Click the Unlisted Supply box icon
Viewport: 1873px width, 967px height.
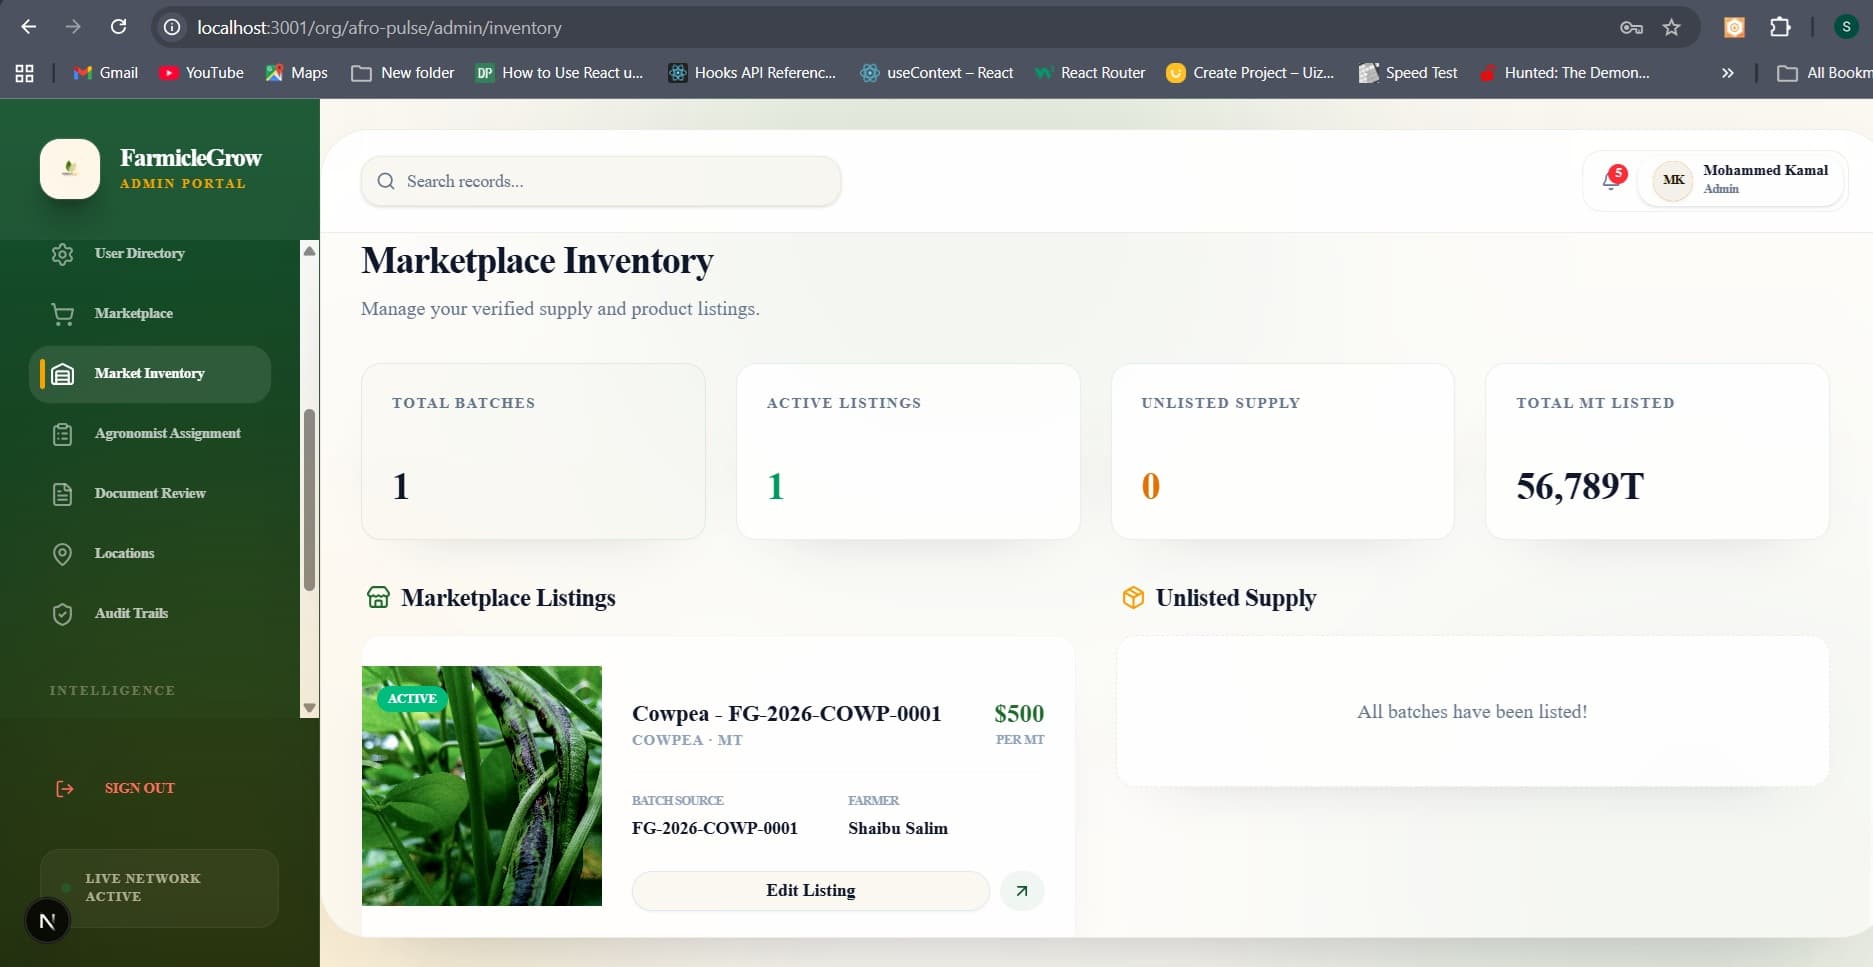1133,598
